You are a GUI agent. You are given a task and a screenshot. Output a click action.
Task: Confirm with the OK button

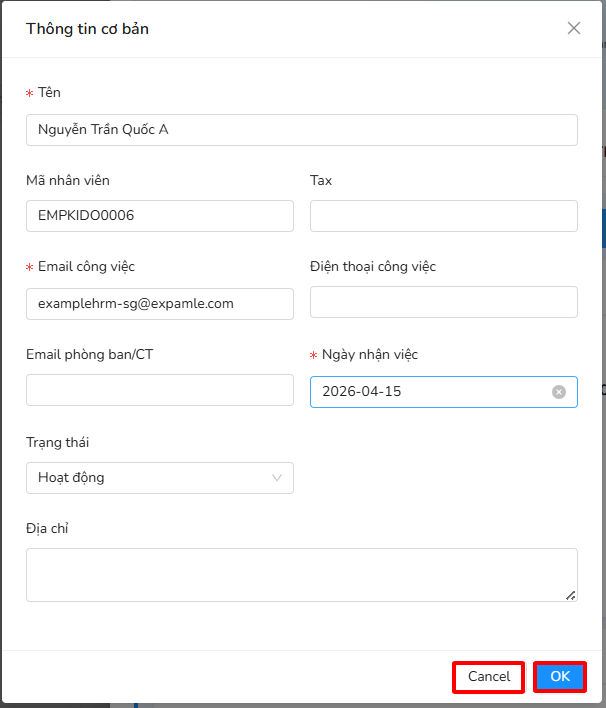point(560,677)
